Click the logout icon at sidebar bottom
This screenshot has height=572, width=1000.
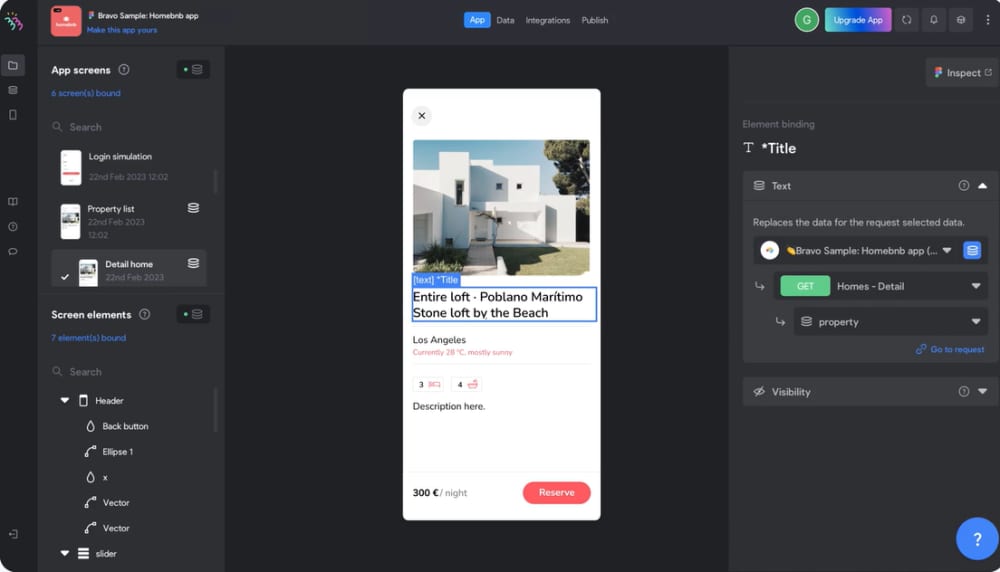[13, 534]
